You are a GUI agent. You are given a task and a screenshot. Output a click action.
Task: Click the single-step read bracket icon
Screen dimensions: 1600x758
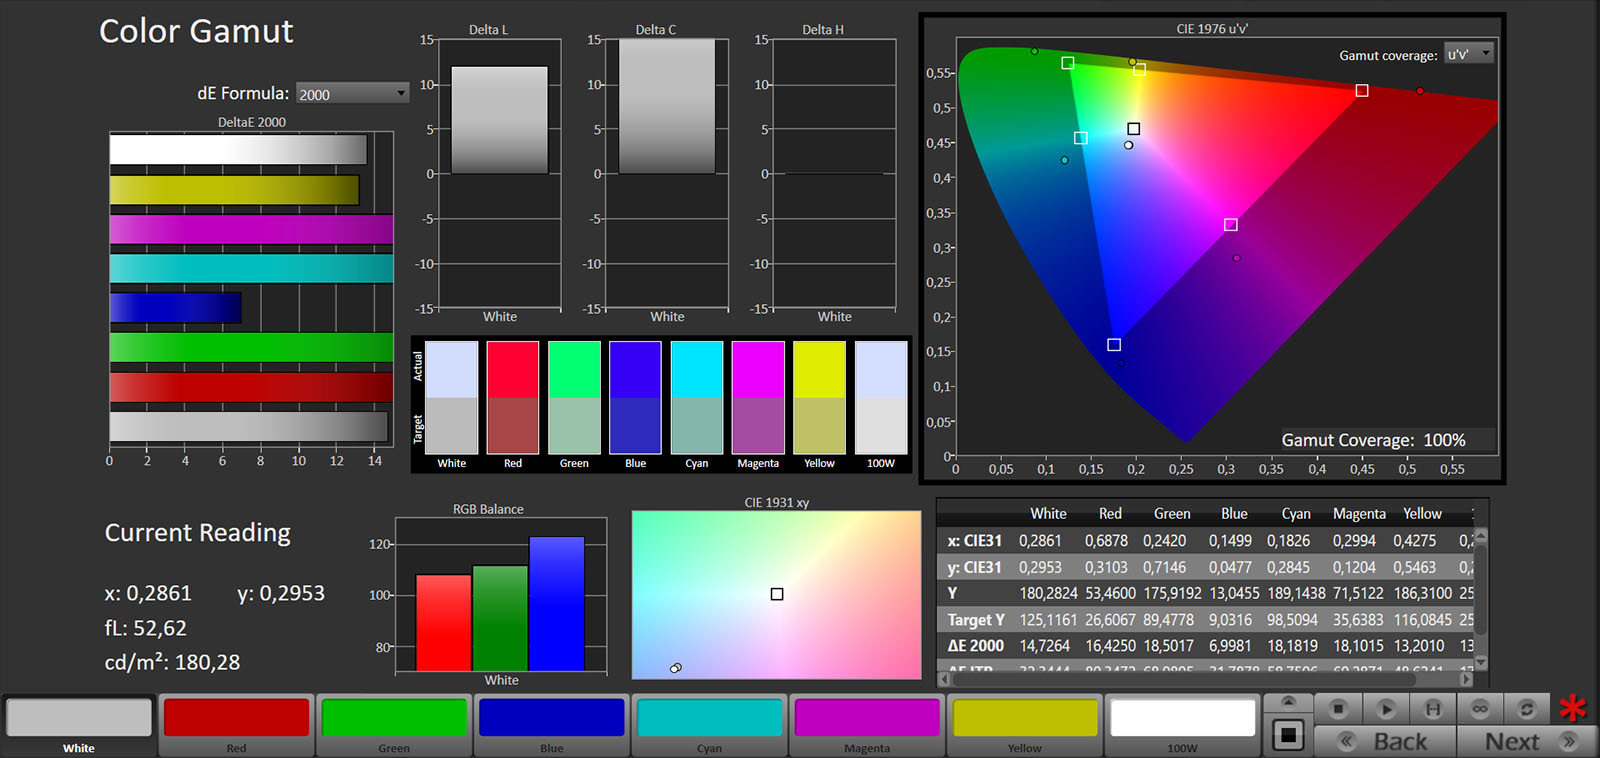pos(1433,709)
